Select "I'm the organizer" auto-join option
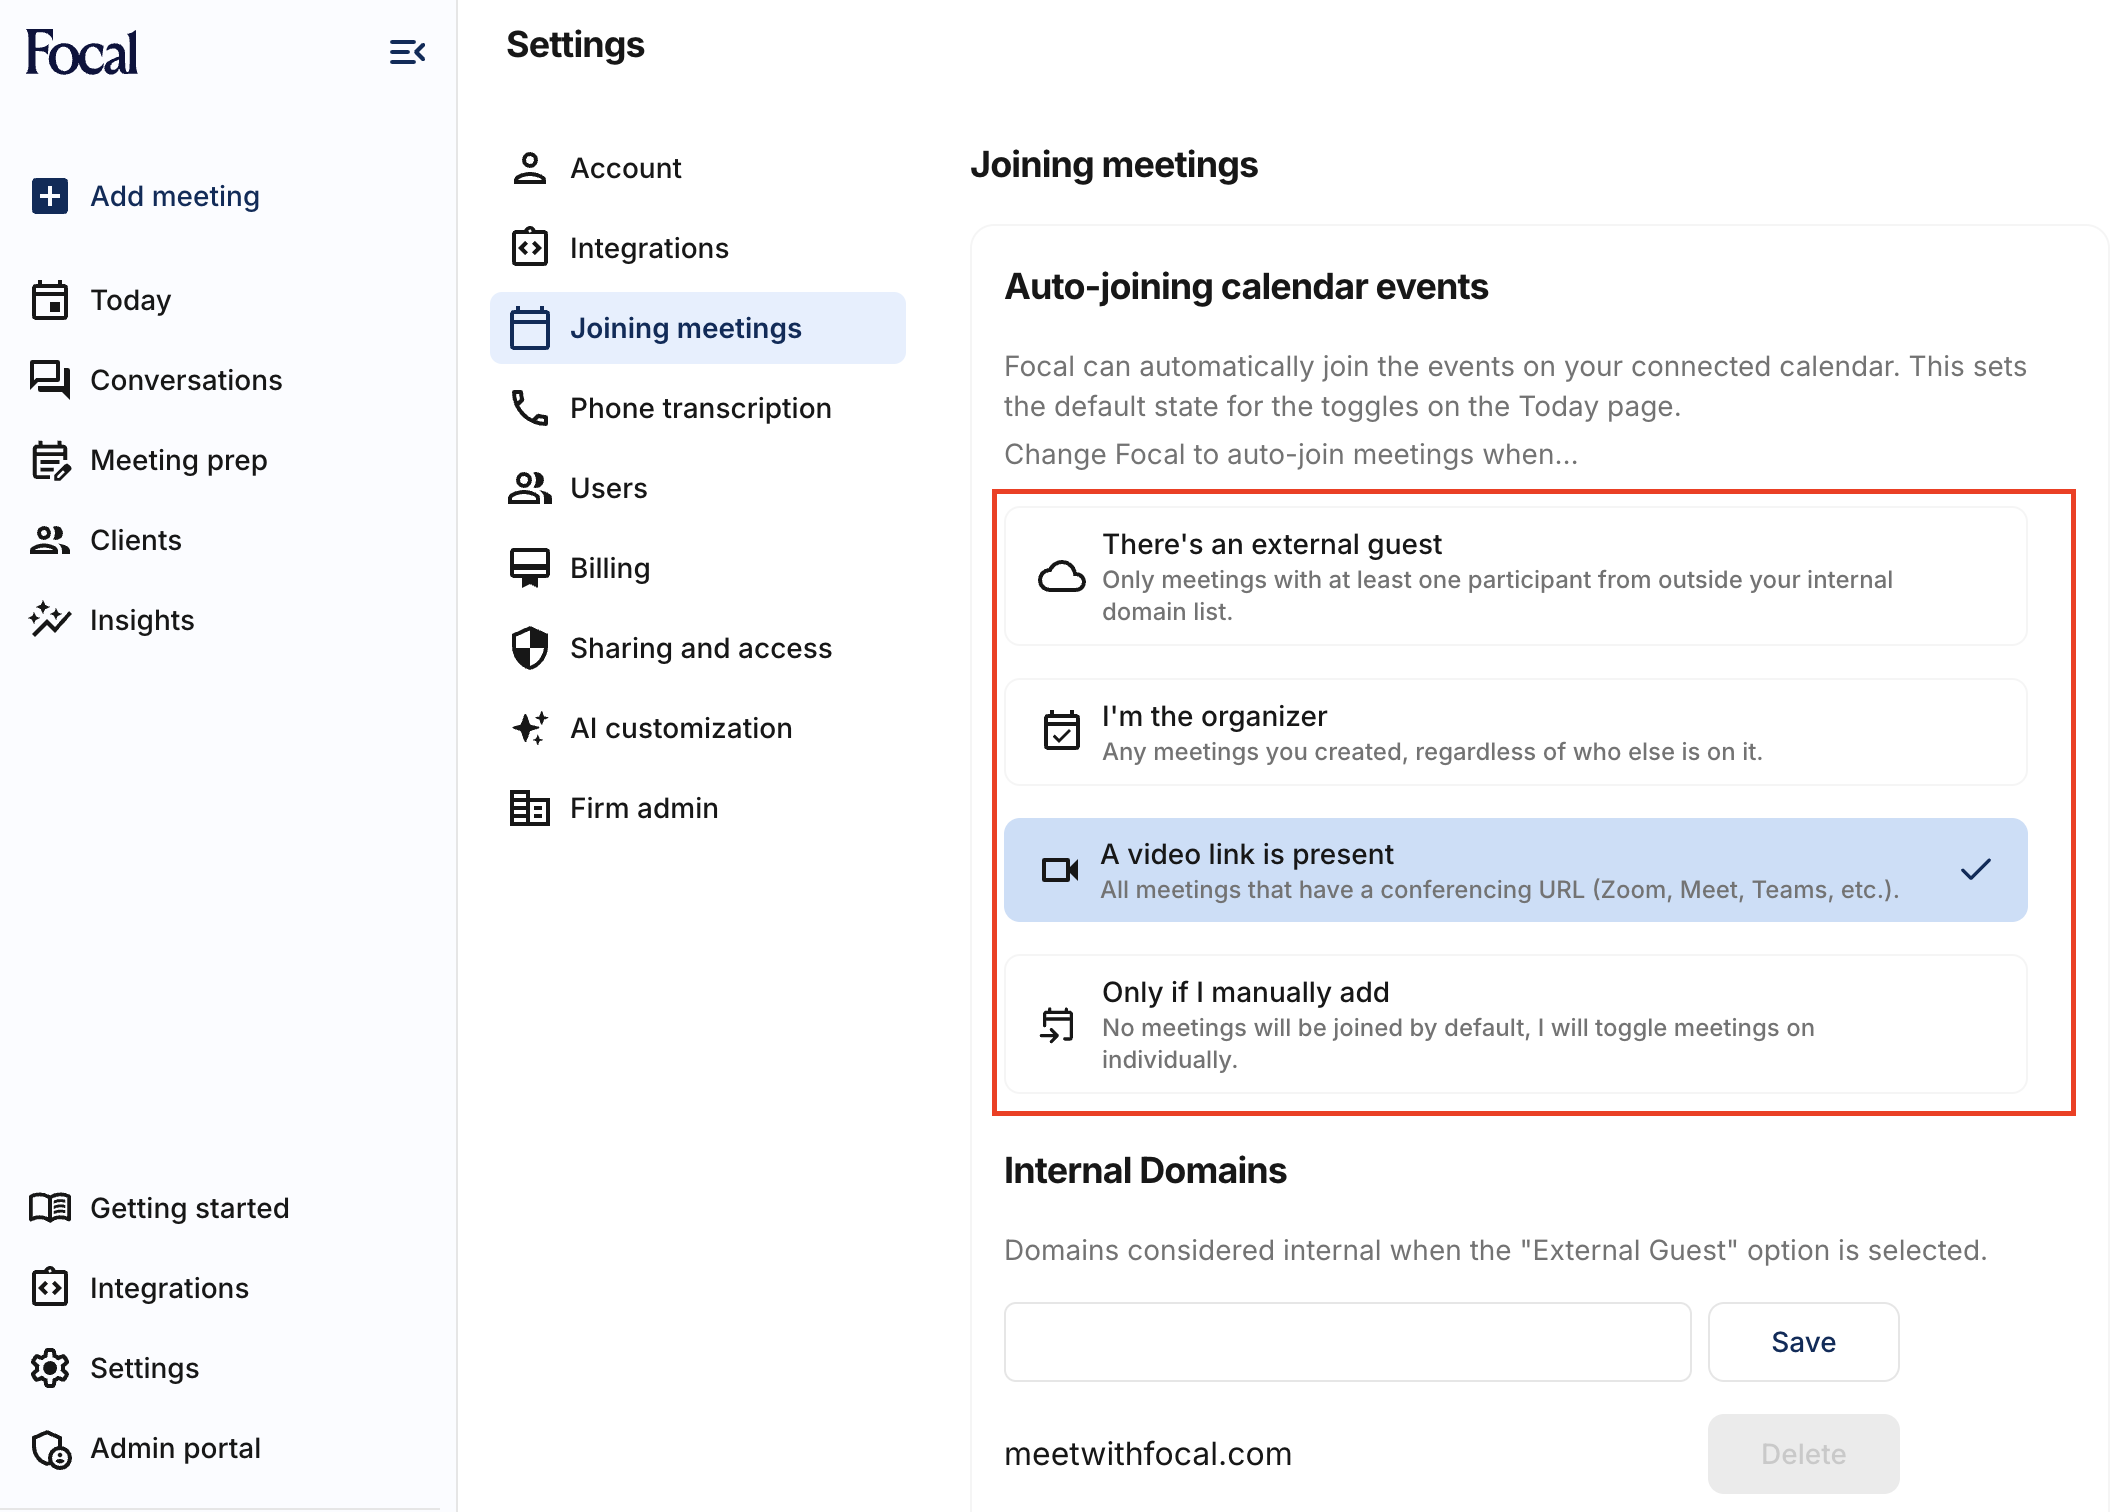 click(1515, 733)
